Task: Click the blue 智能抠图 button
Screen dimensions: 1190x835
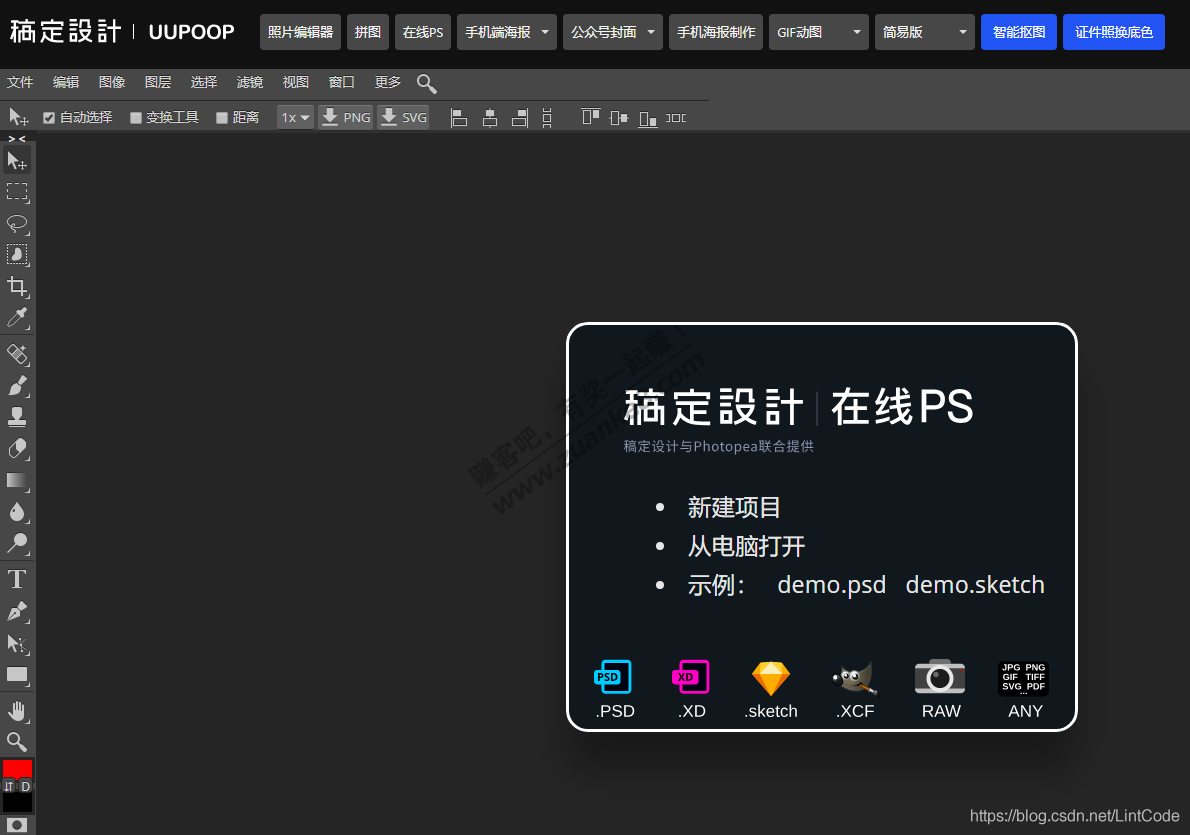Action: tap(1018, 32)
